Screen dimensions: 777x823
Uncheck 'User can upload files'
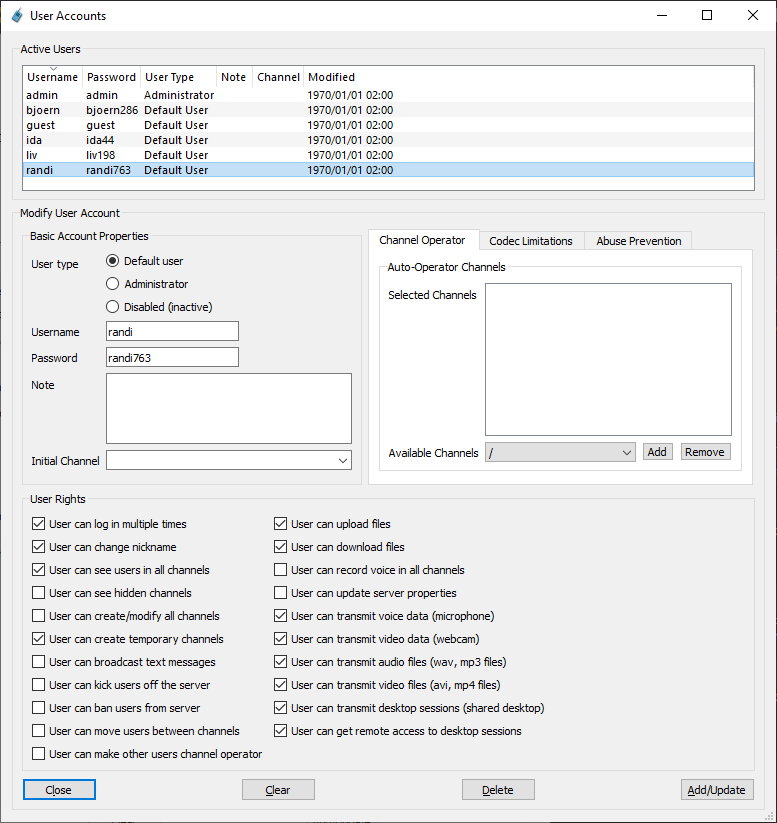[x=281, y=524]
